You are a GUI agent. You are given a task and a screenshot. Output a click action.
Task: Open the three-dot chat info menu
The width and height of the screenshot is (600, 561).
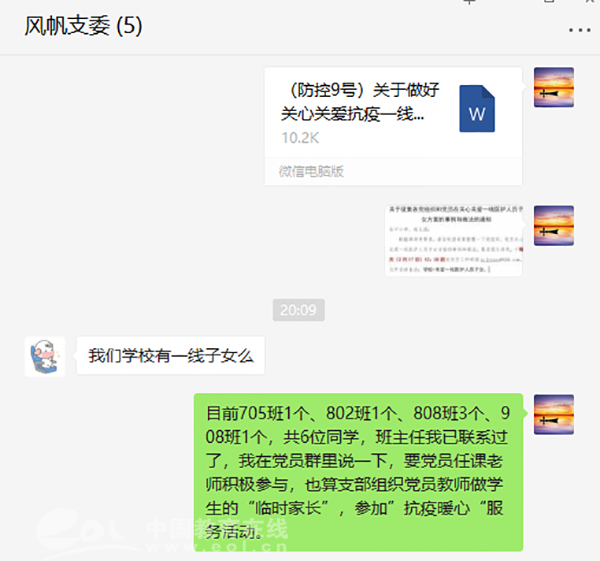pyautogui.click(x=579, y=30)
